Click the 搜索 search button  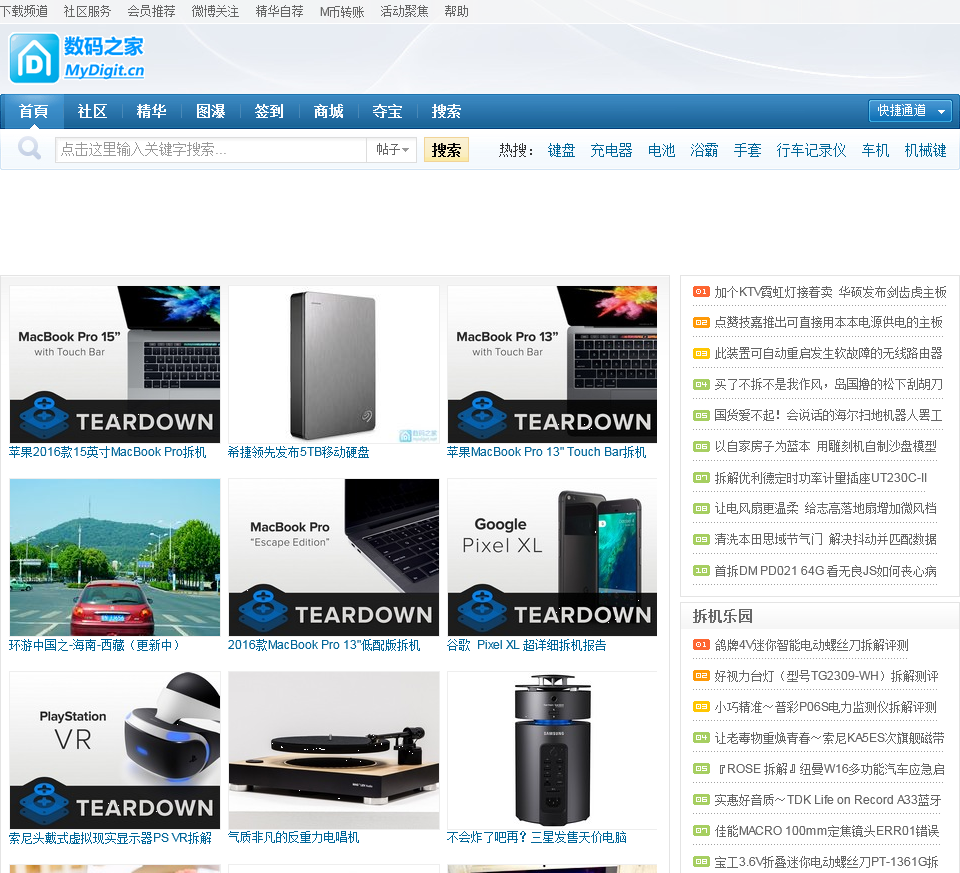click(446, 150)
